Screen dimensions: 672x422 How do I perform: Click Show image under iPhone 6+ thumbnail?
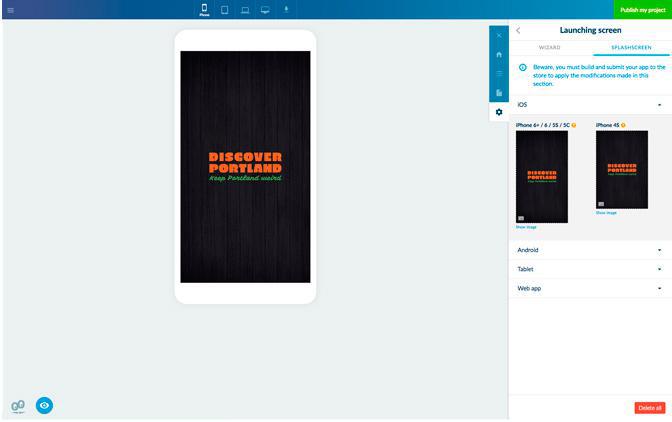(x=526, y=227)
